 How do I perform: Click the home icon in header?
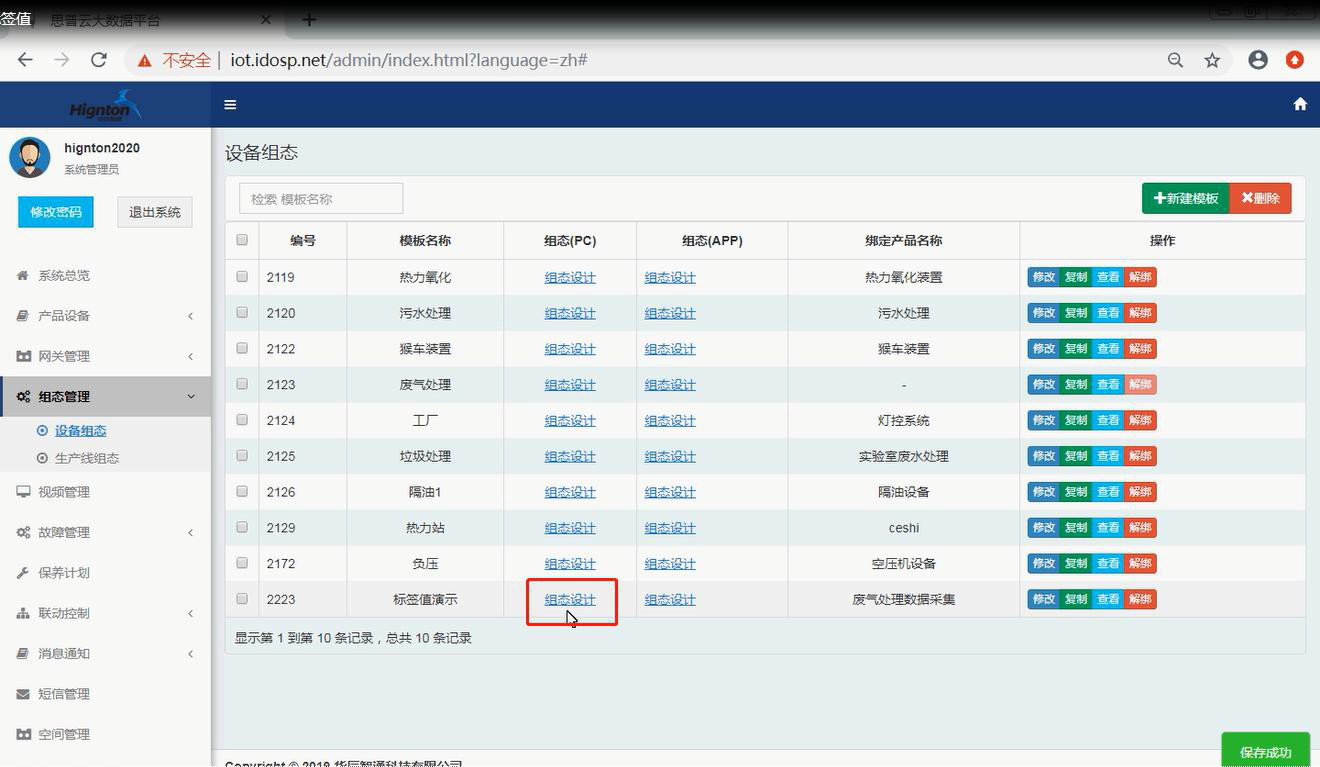1300,104
